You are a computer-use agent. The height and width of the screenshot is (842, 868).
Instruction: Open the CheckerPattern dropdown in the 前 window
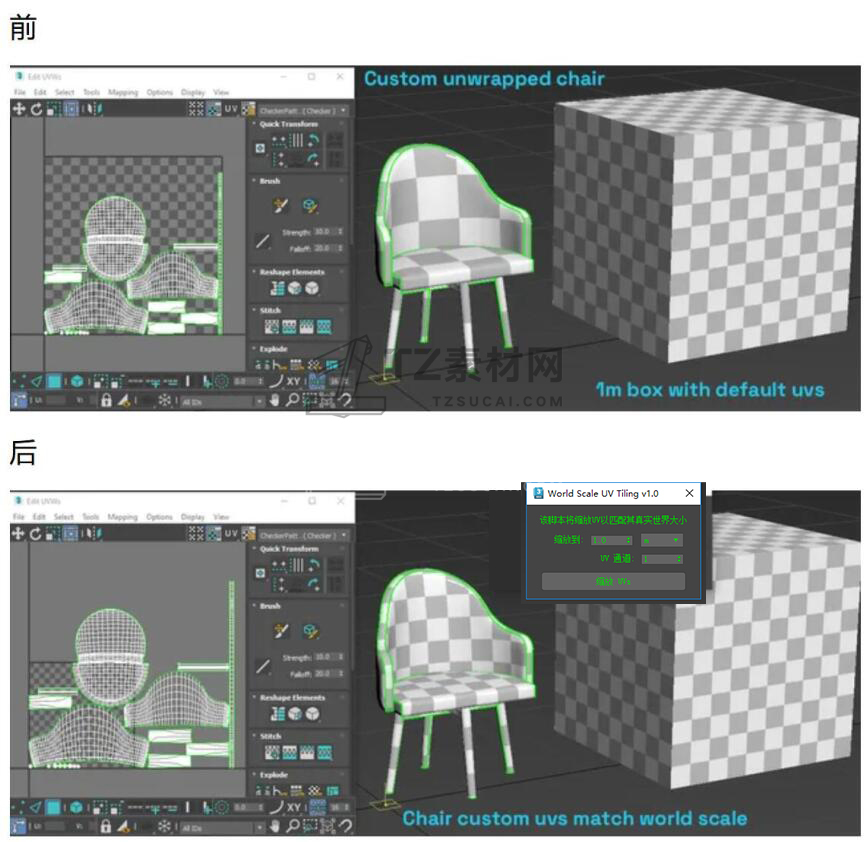pos(304,111)
